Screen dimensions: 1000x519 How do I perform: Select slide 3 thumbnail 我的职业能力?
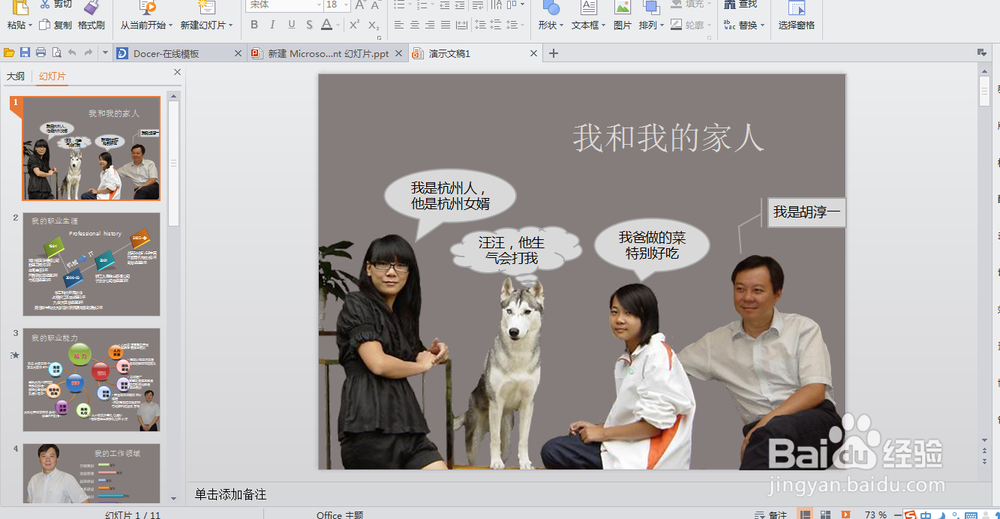coord(91,380)
